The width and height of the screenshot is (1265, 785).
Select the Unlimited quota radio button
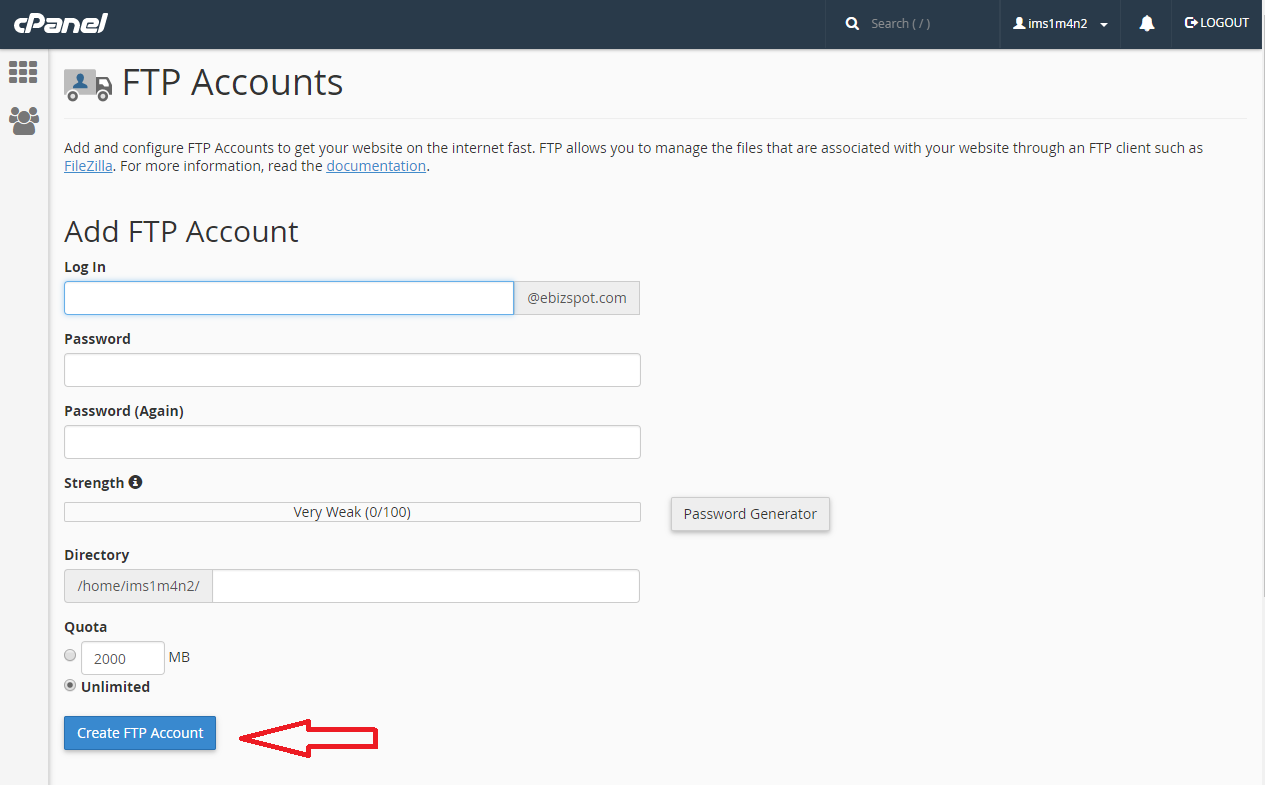[x=70, y=686]
